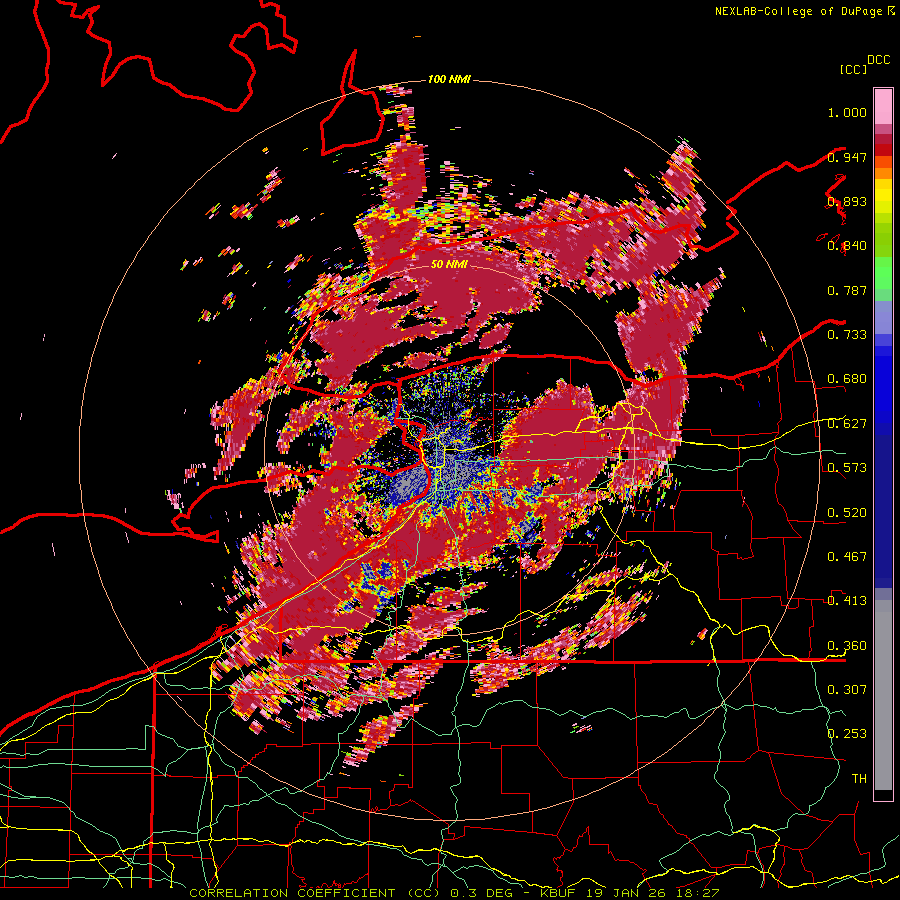The width and height of the screenshot is (900, 900).
Task: Click the 0.360 scale value
Action: pyautogui.click(x=847, y=646)
